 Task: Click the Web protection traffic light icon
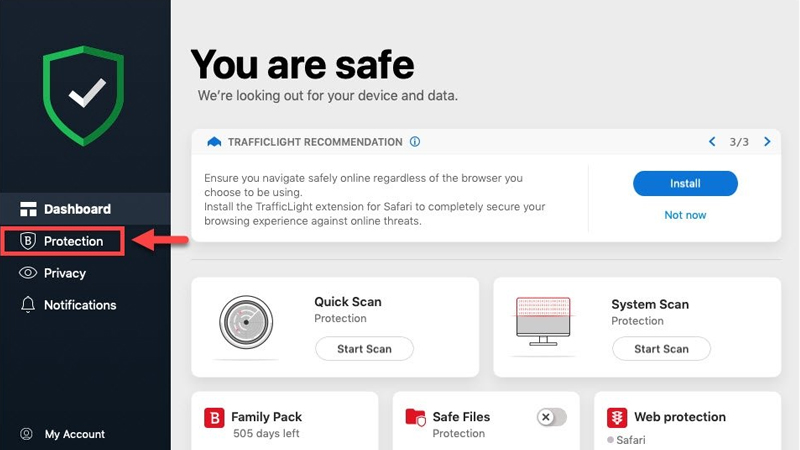618,418
